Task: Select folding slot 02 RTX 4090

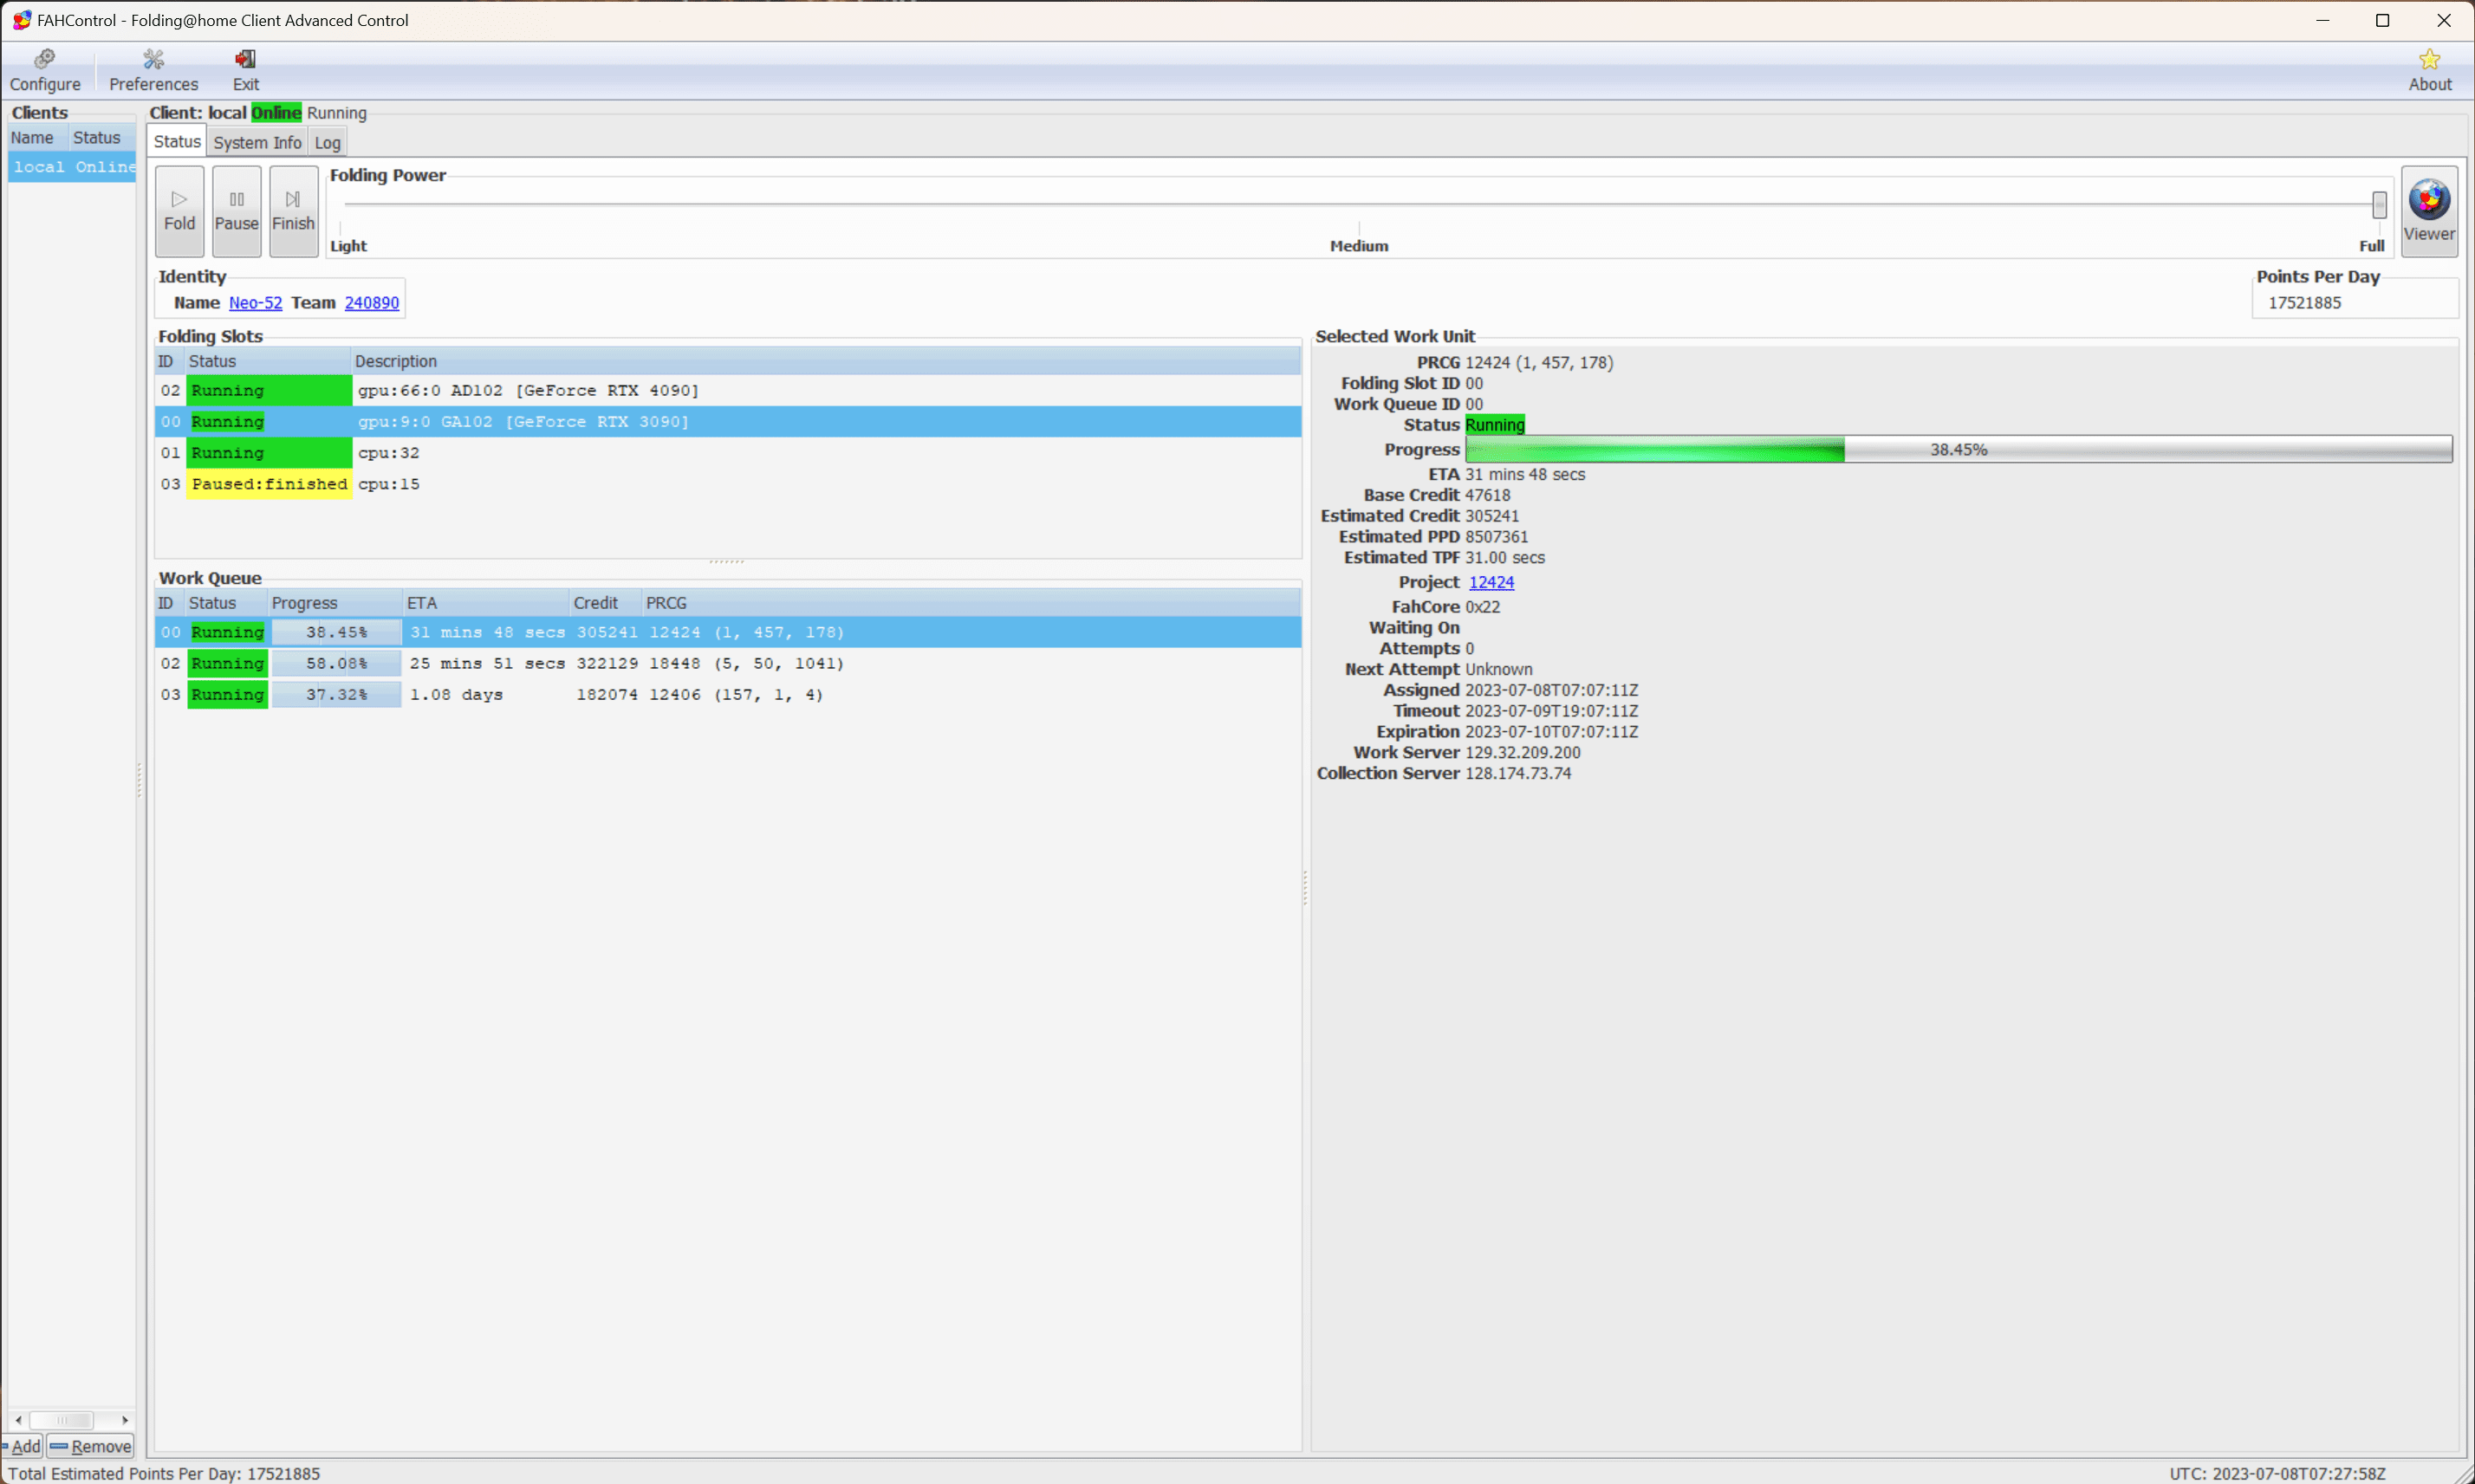Action: (728, 390)
